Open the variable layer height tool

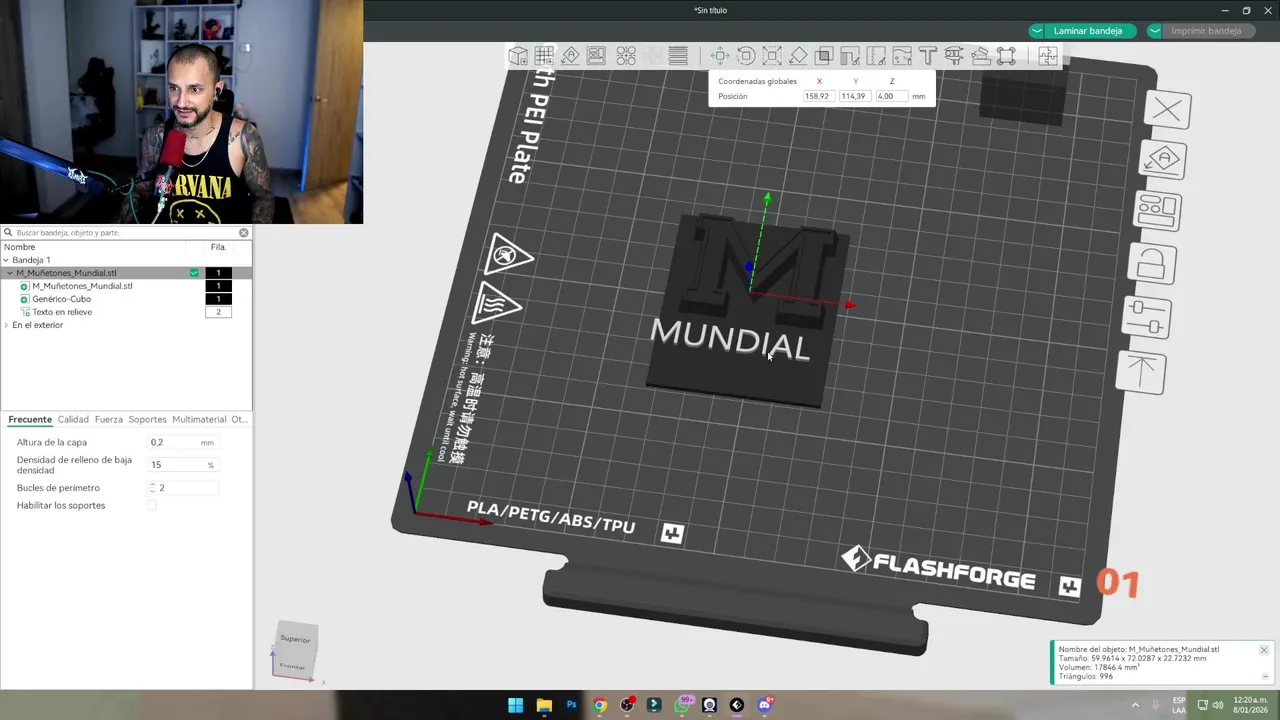pyautogui.click(x=678, y=56)
